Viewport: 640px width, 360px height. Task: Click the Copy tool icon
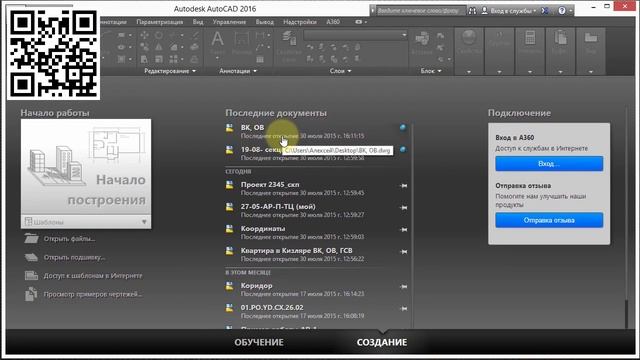click(x=144, y=47)
